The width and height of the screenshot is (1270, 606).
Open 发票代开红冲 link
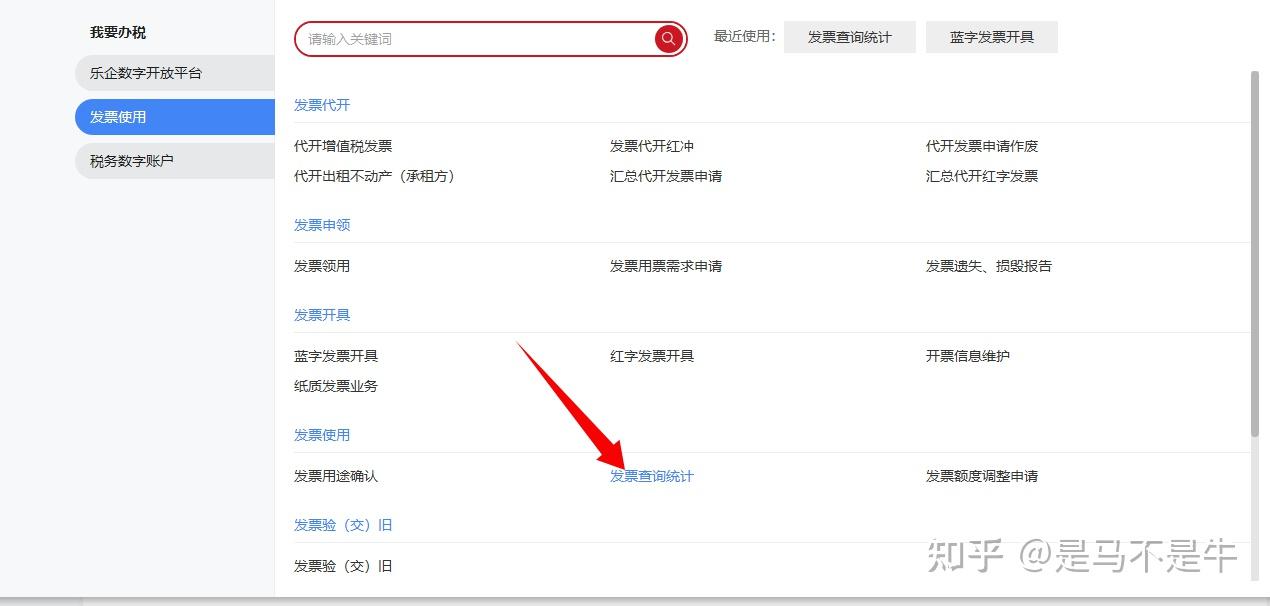click(652, 146)
